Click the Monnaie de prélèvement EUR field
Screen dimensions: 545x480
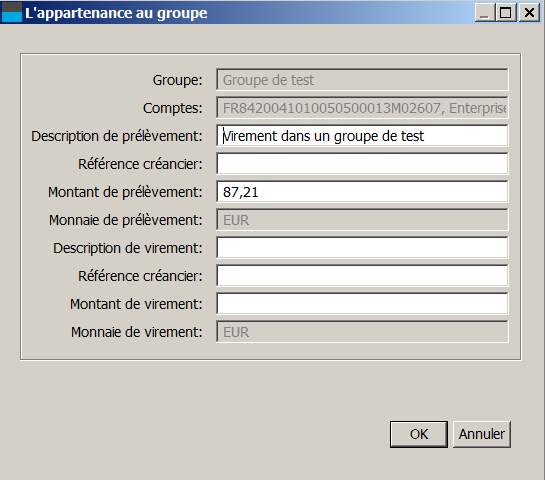pyautogui.click(x=362, y=220)
